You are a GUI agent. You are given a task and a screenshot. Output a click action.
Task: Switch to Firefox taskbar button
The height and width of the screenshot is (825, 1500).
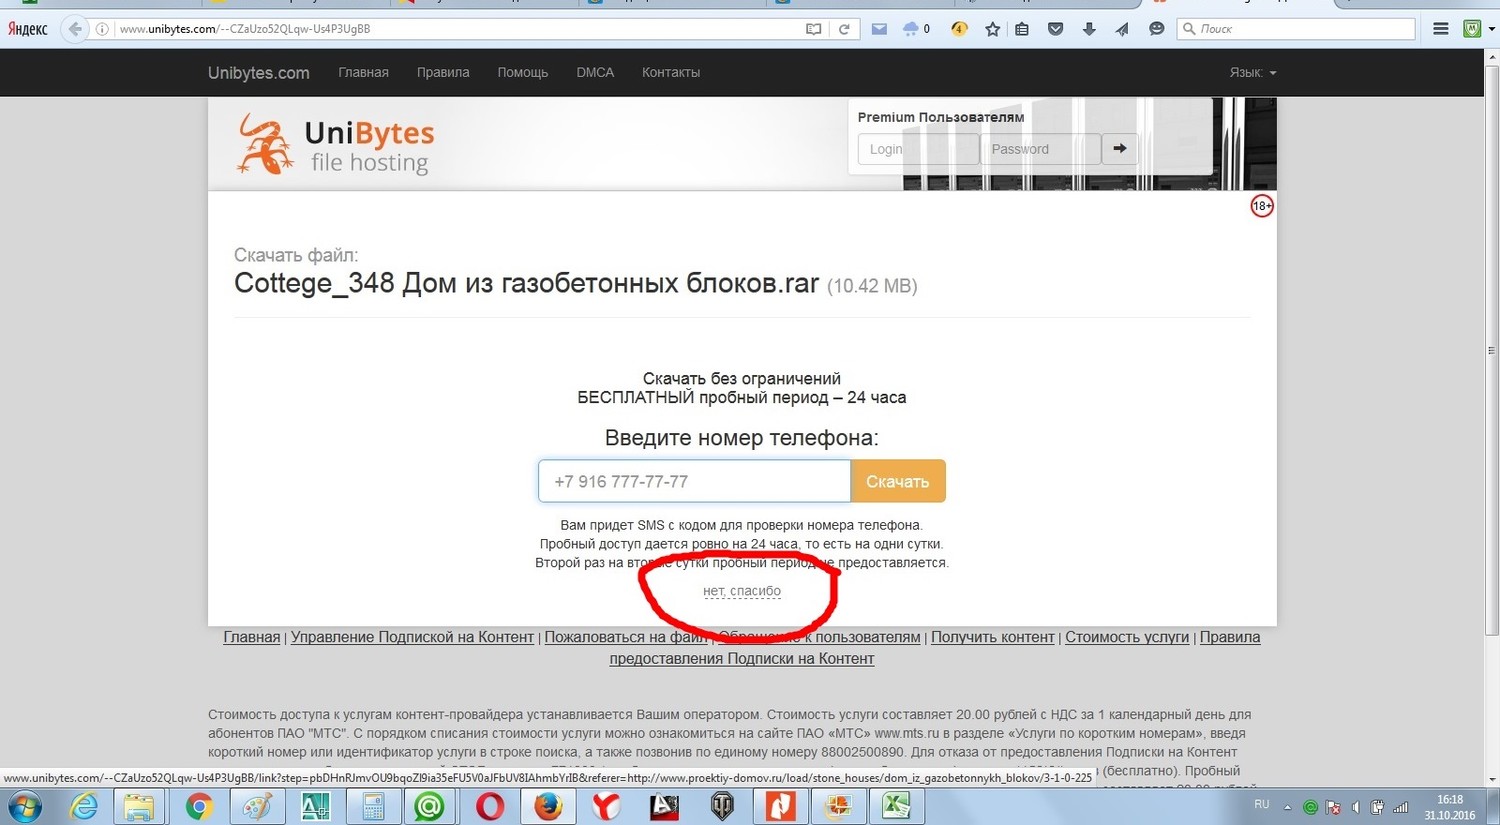(547, 806)
